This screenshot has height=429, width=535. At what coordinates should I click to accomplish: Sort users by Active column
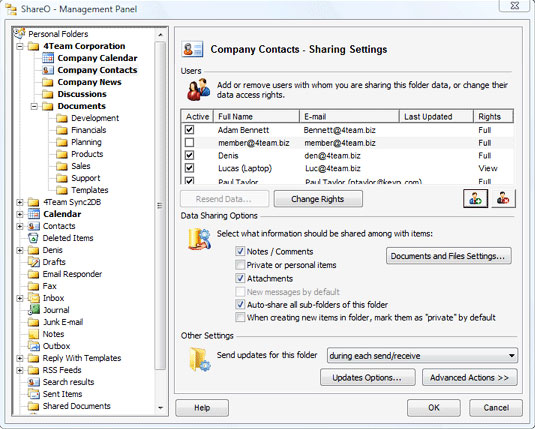pos(197,117)
